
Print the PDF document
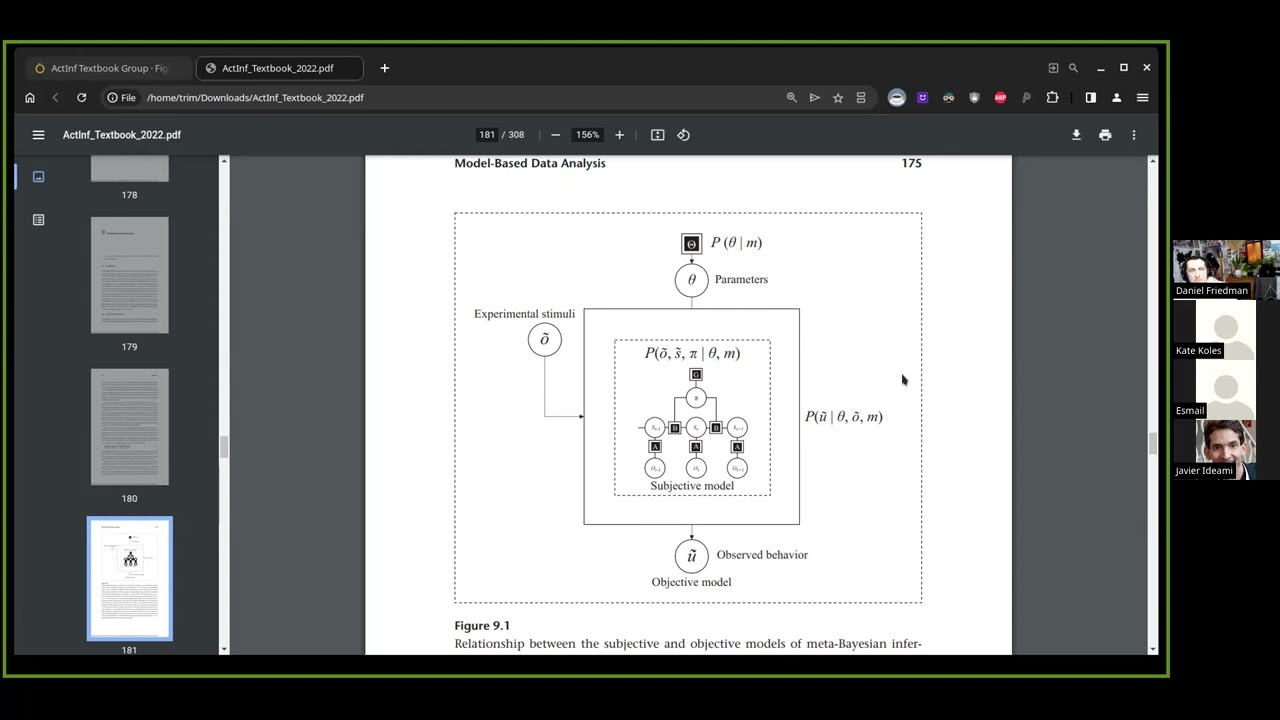point(1105,135)
